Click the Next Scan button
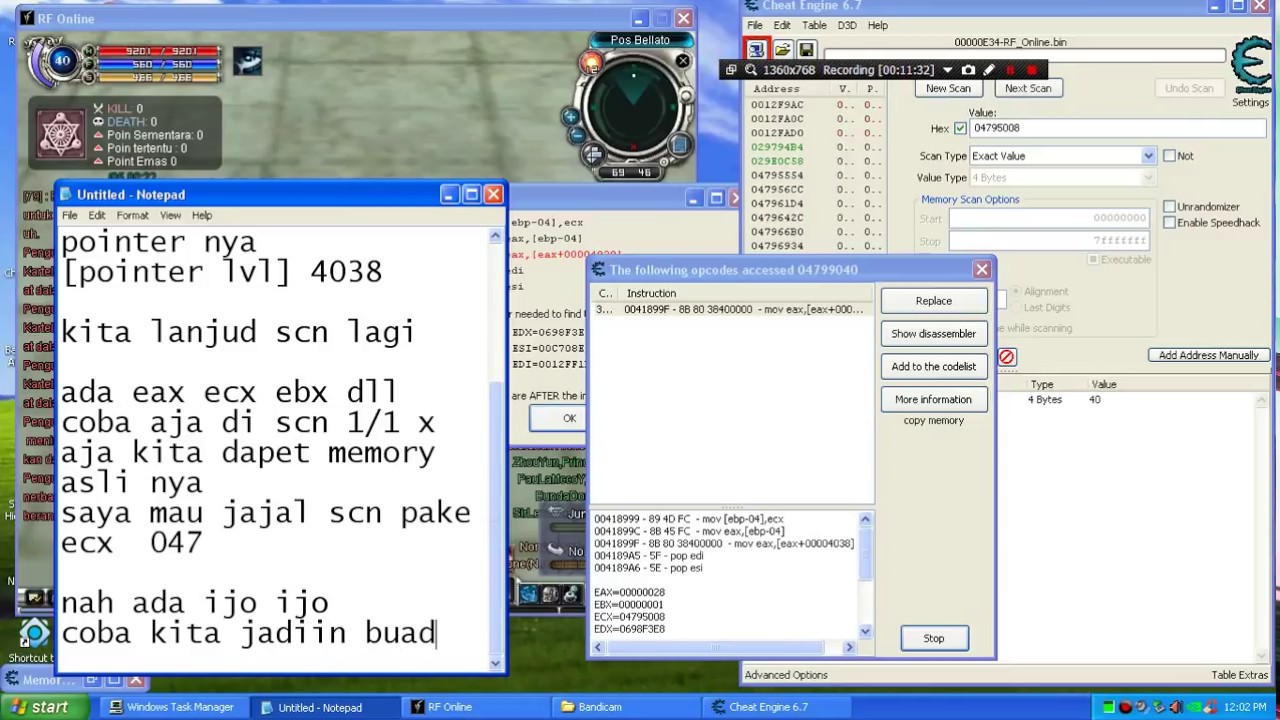Viewport: 1280px width, 720px height. (1028, 88)
